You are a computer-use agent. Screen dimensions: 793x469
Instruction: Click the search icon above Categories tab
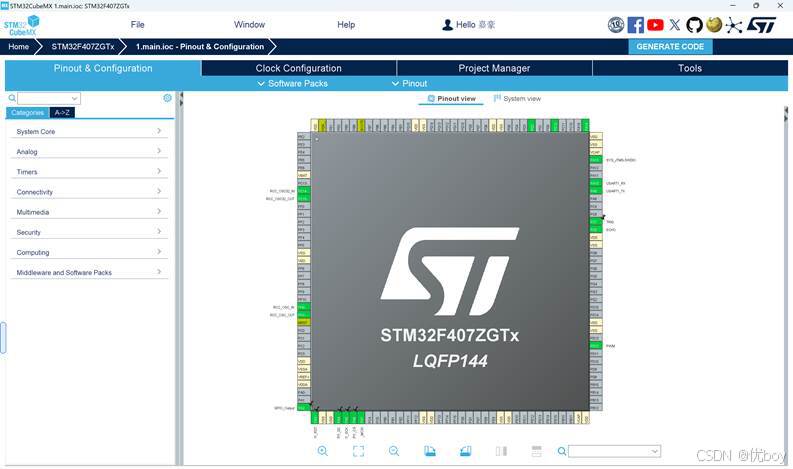pos(12,98)
